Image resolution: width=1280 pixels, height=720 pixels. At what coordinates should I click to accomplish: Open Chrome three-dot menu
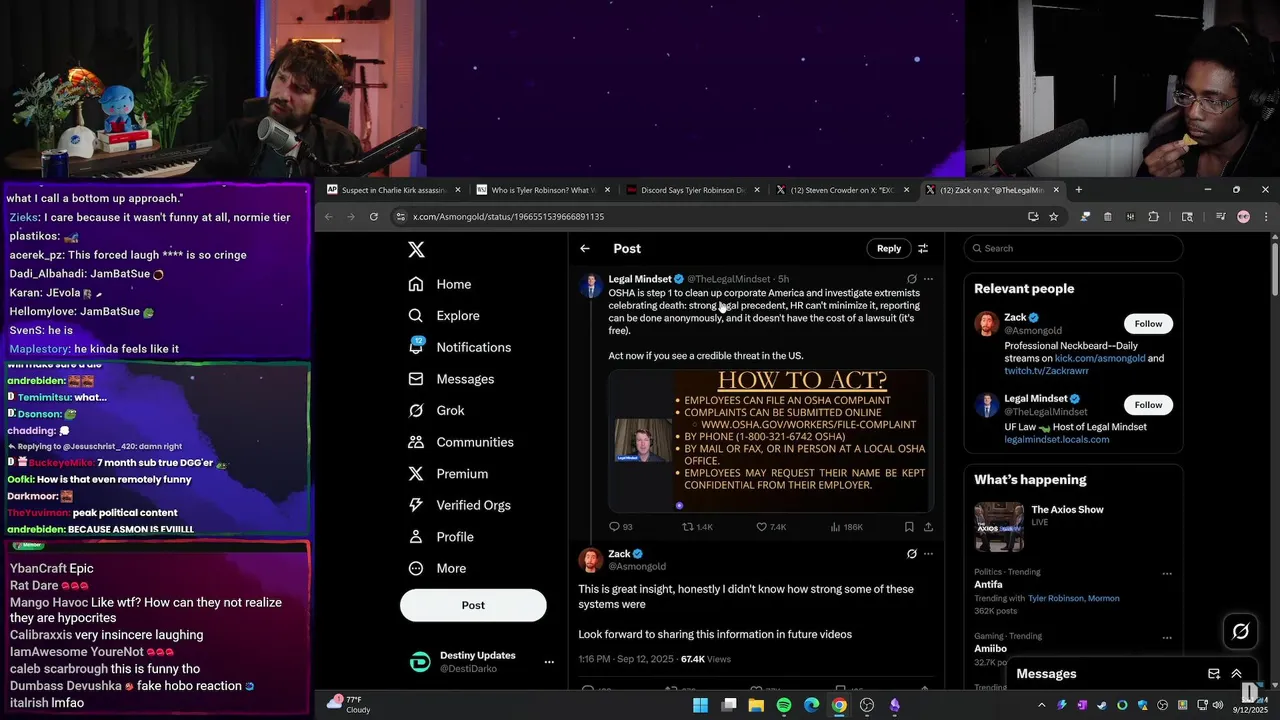1266,217
